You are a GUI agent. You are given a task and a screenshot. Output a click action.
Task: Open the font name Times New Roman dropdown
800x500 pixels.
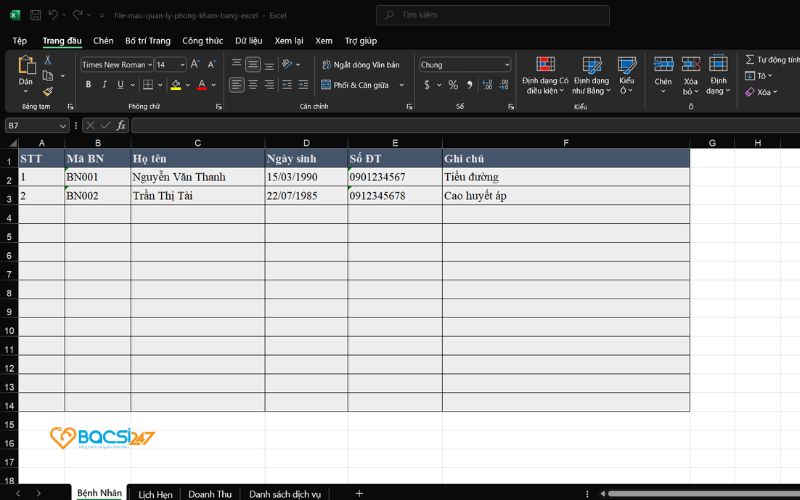(150, 65)
